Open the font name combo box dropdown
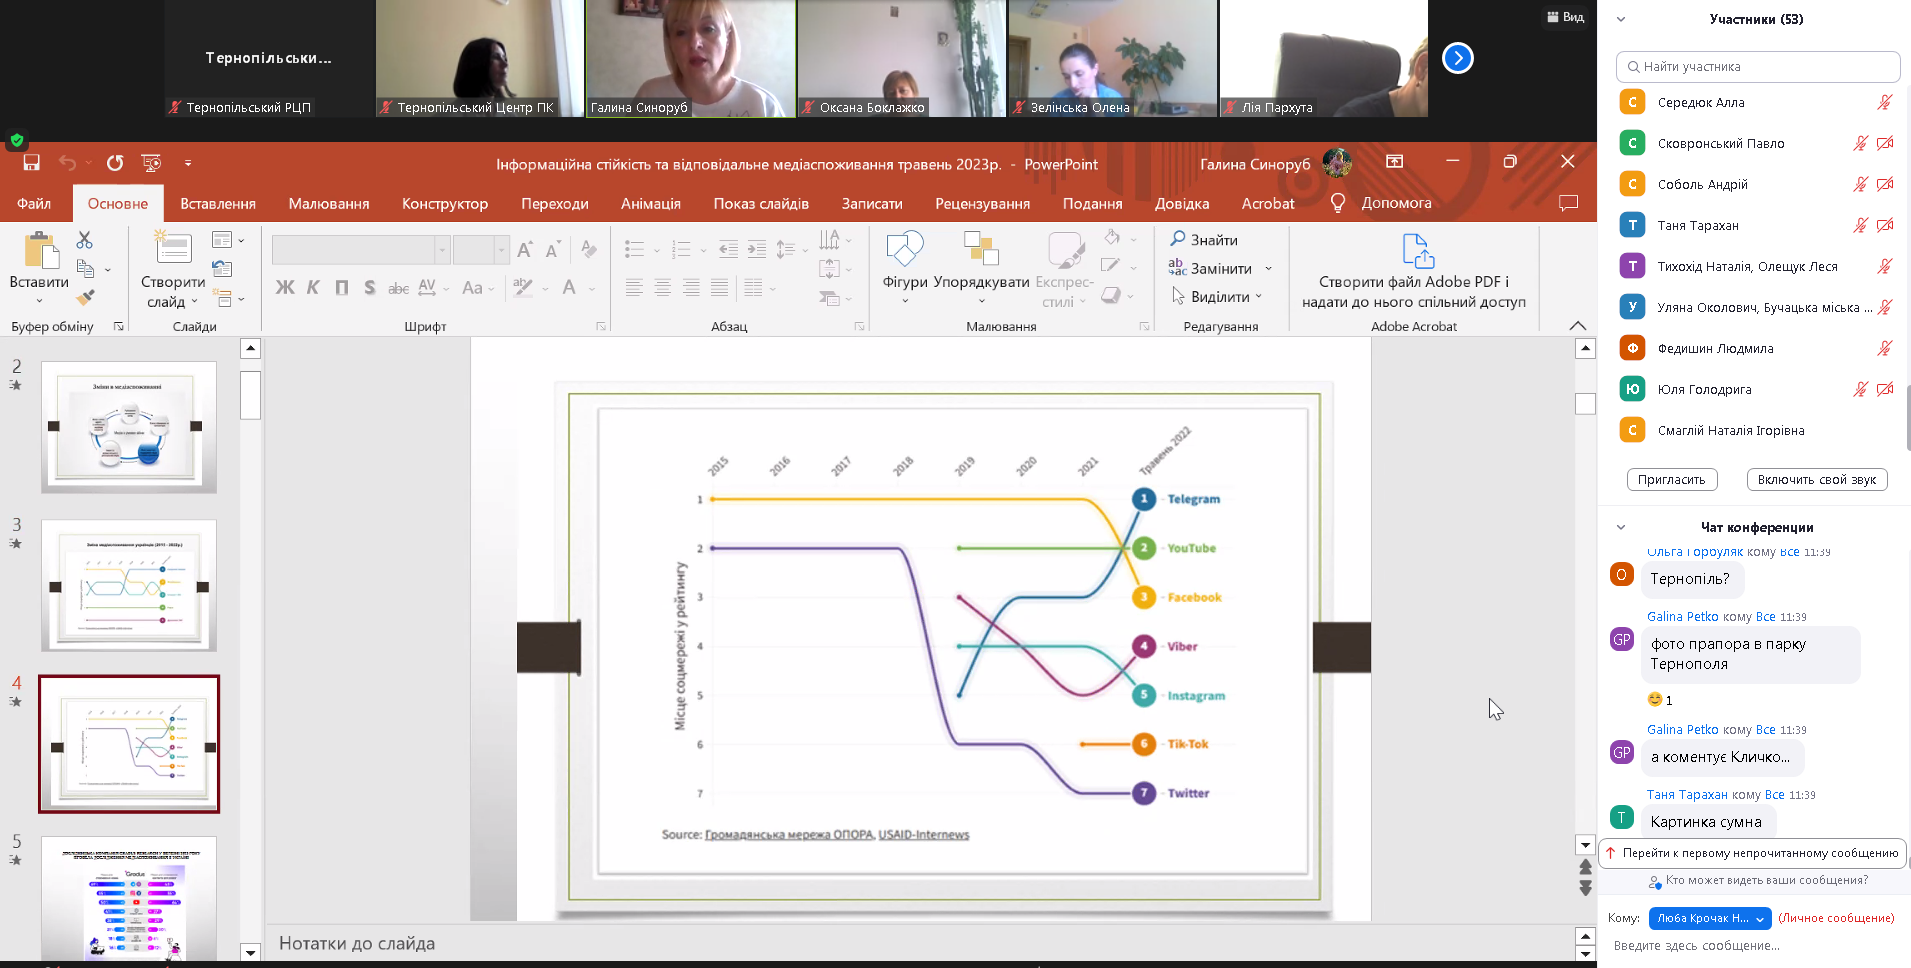The width and height of the screenshot is (1911, 968). tap(441, 250)
